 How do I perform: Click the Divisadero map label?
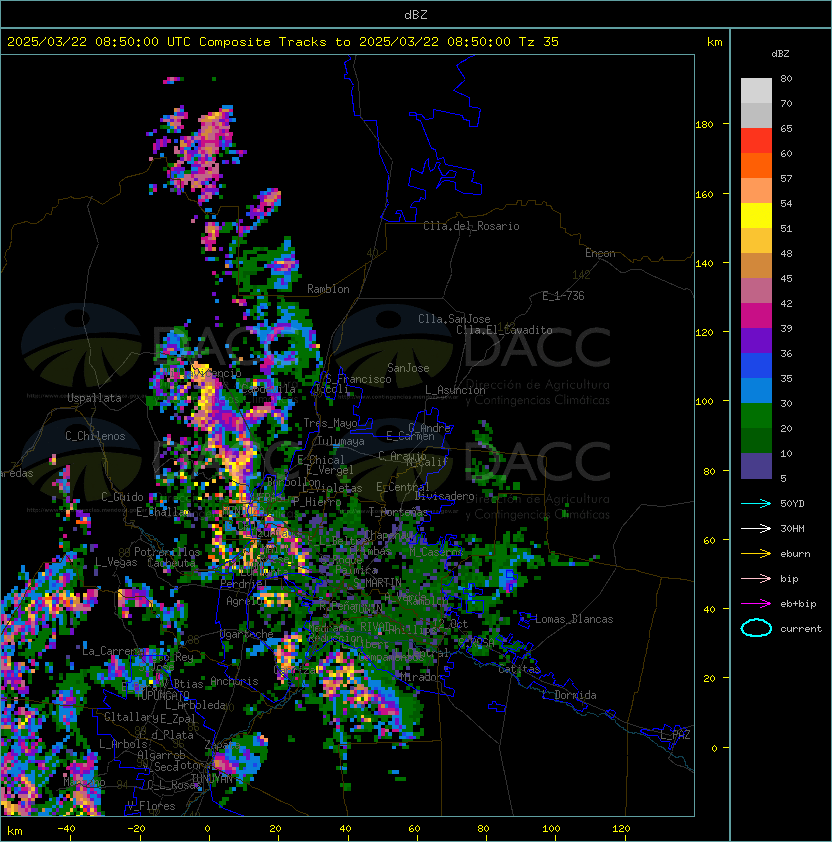coord(444,496)
